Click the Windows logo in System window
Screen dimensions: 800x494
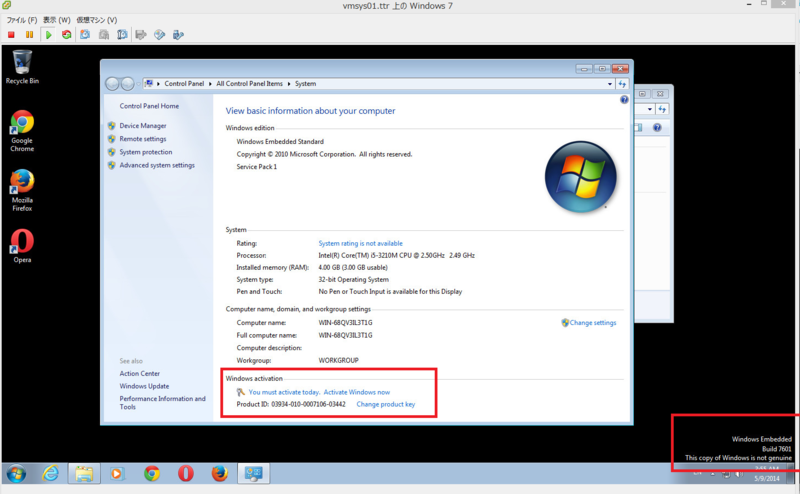581,177
